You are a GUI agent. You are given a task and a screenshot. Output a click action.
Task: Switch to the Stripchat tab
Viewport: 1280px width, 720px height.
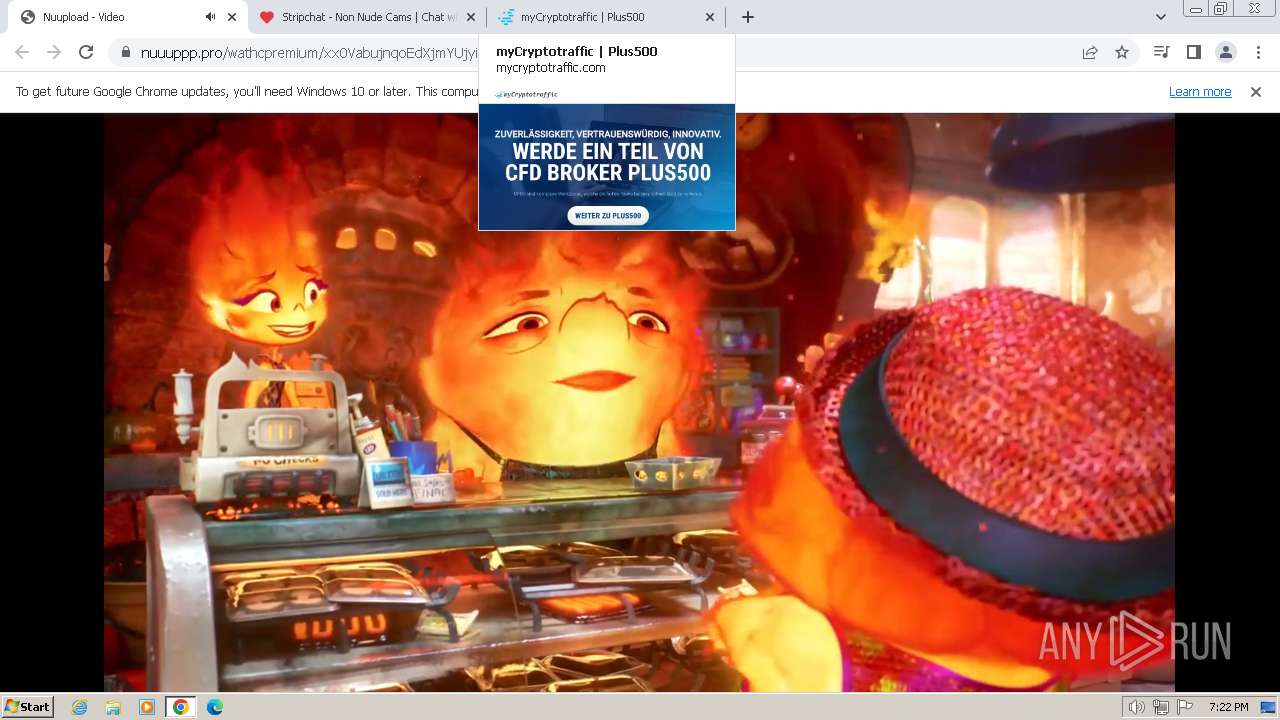367,17
